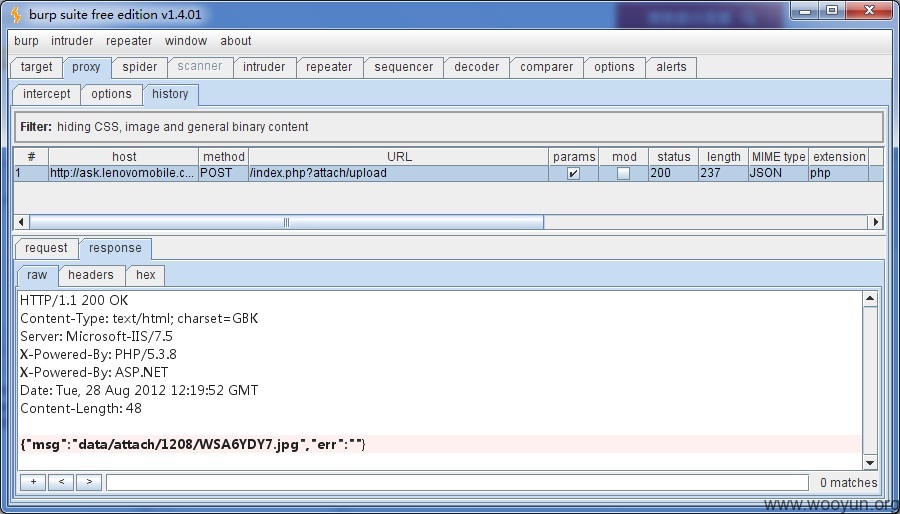The width and height of the screenshot is (900, 514).
Task: Sort by length column header
Action: [x=723, y=157]
